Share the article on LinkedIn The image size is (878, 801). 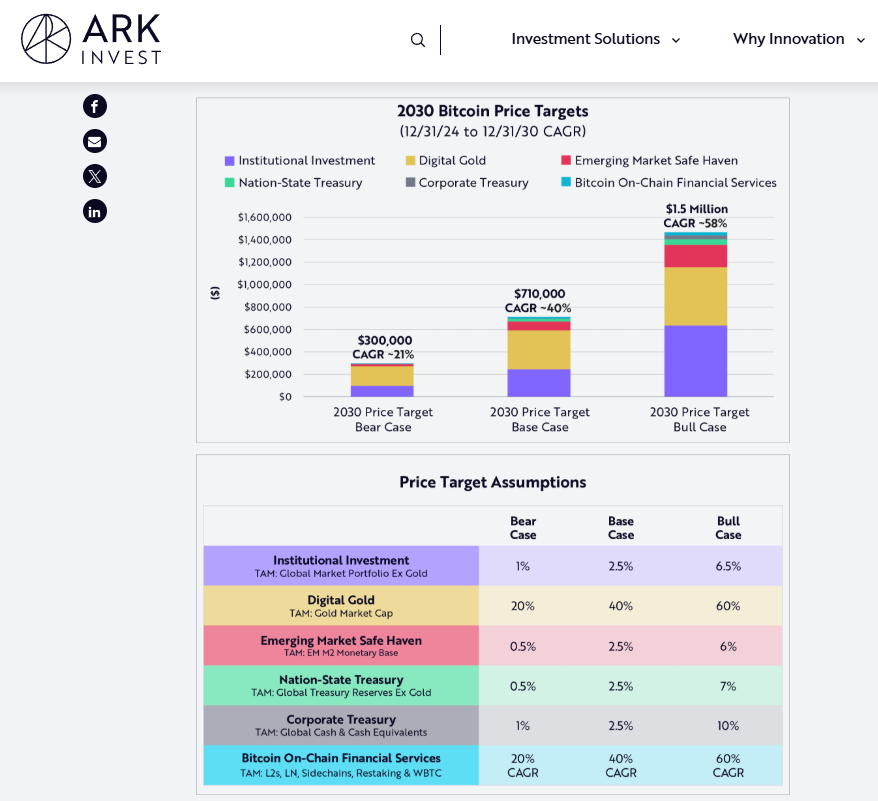point(95,212)
